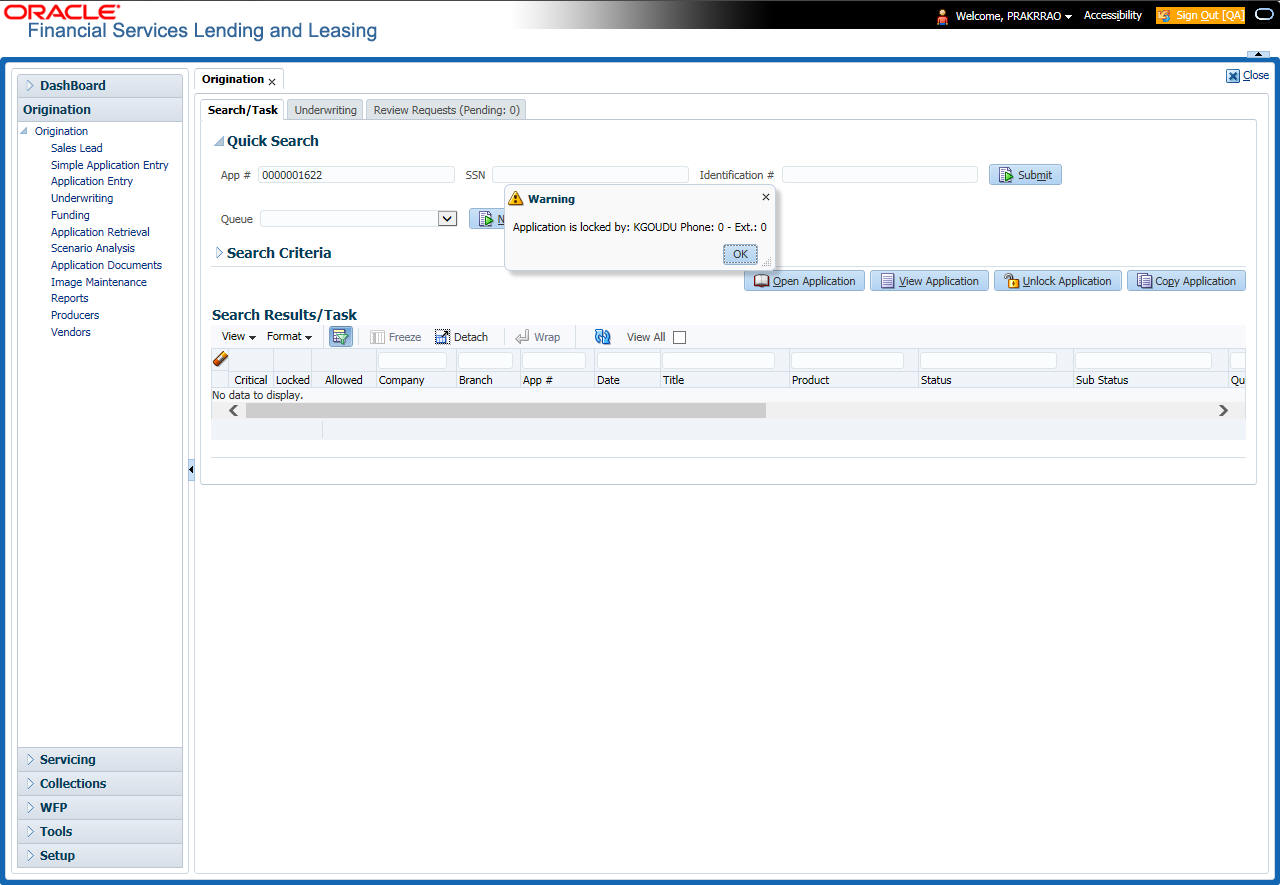Click OK in the Warning dialog
1280x885 pixels.
pos(740,254)
